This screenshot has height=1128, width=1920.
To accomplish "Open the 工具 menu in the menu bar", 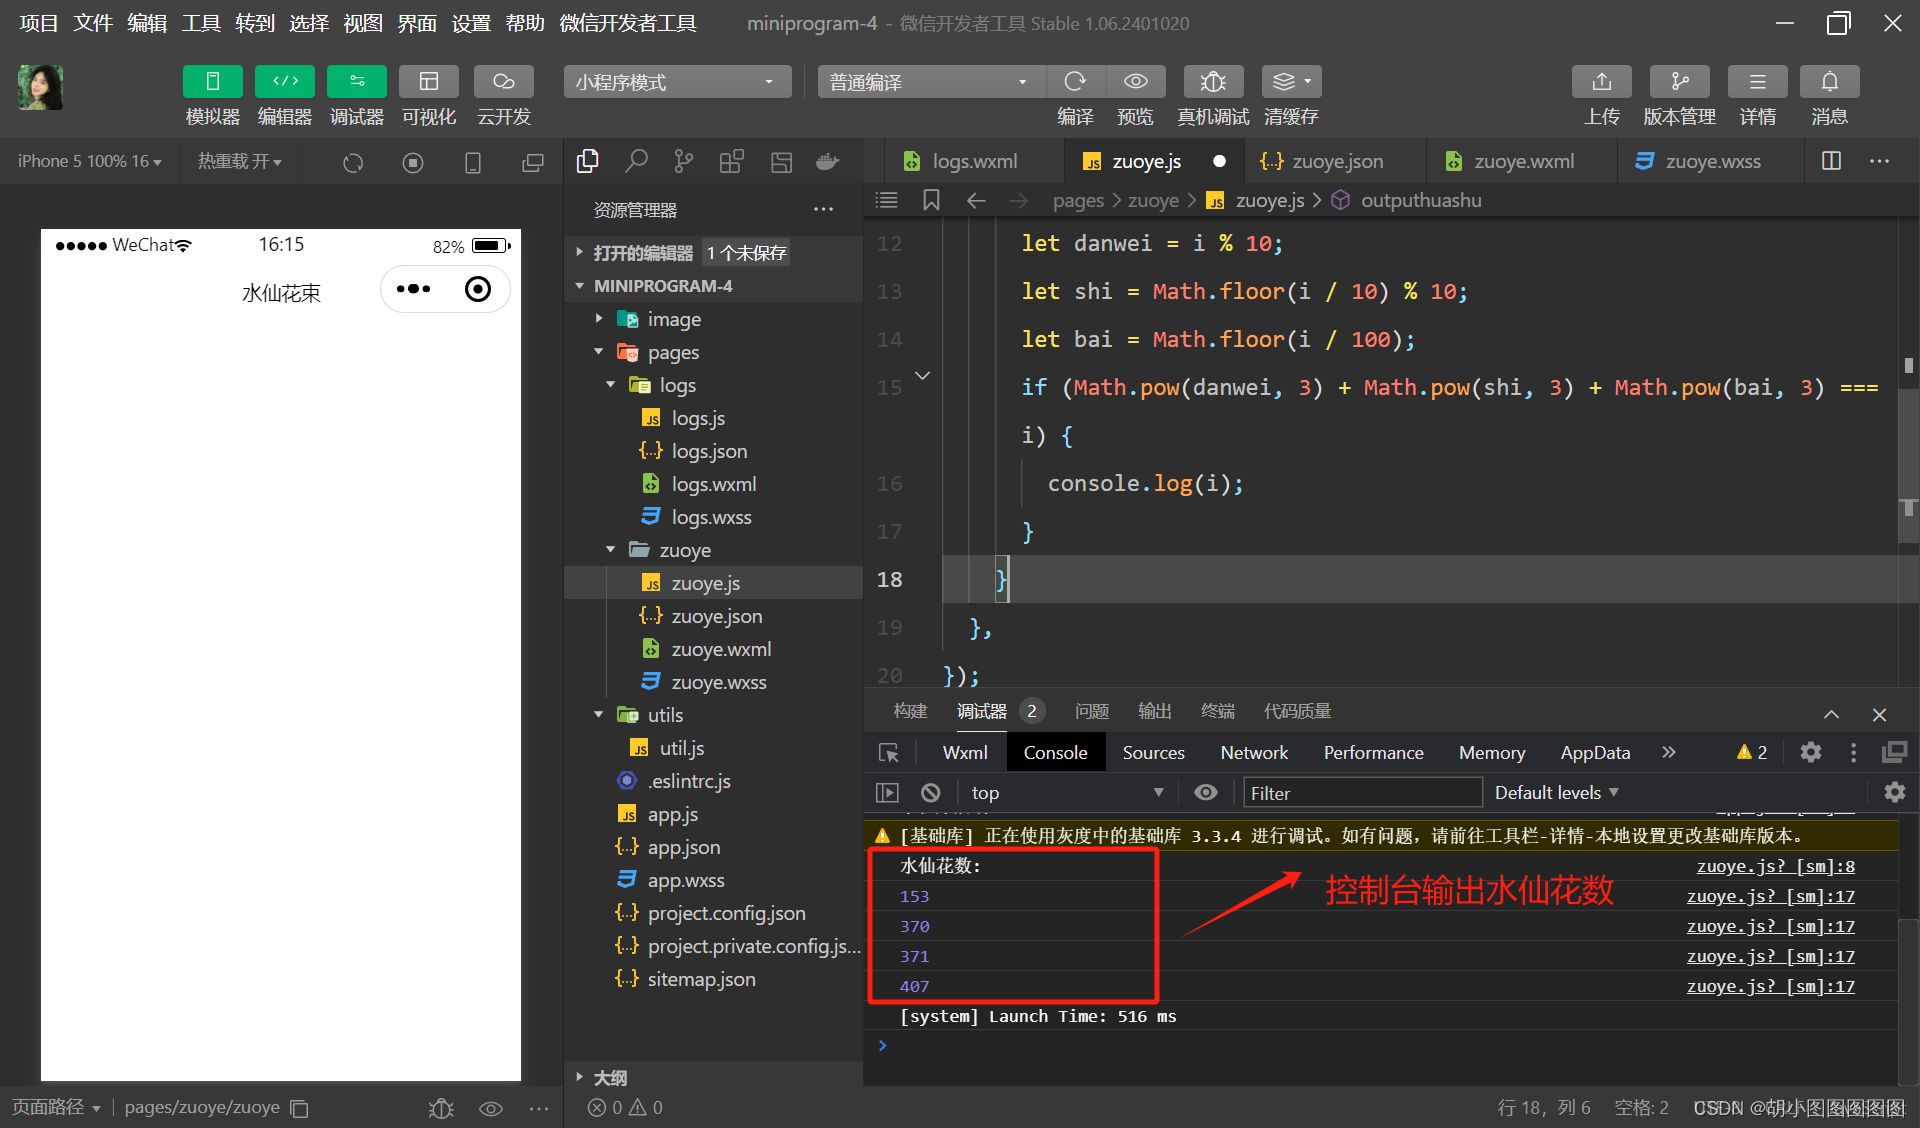I will pyautogui.click(x=201, y=23).
